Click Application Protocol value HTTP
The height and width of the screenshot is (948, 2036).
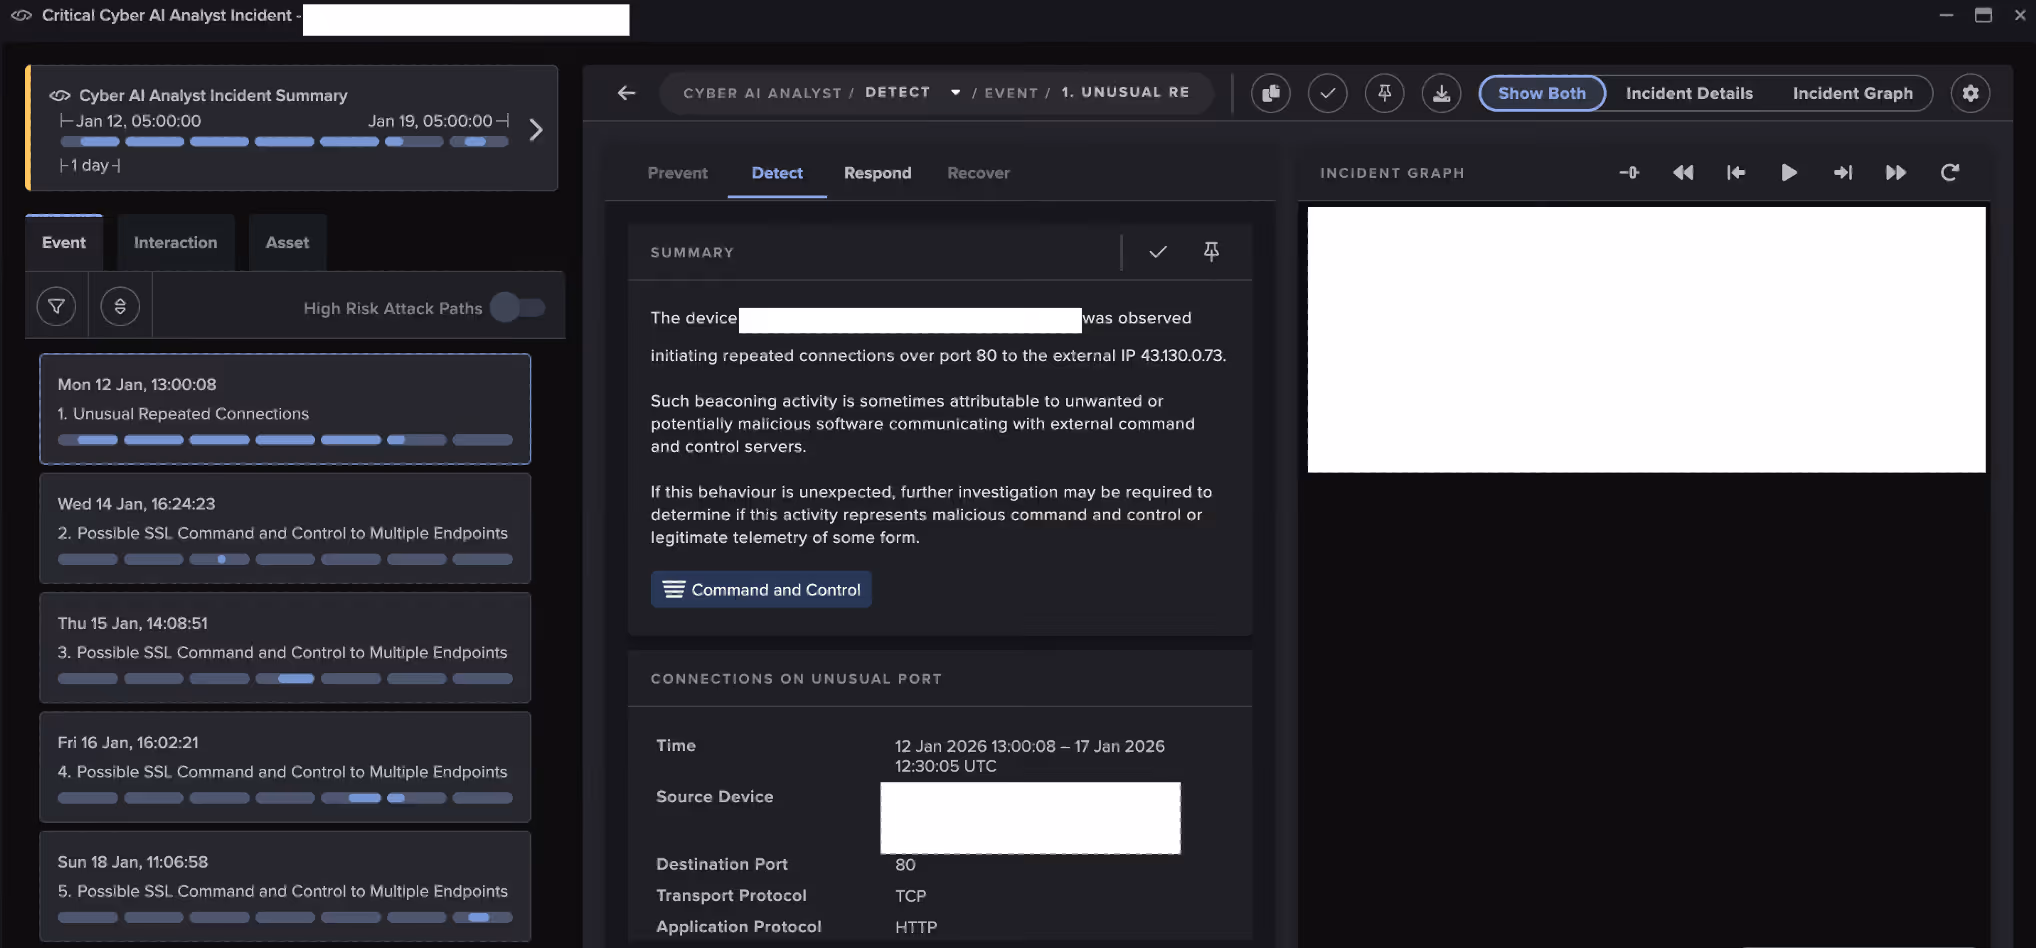916,927
